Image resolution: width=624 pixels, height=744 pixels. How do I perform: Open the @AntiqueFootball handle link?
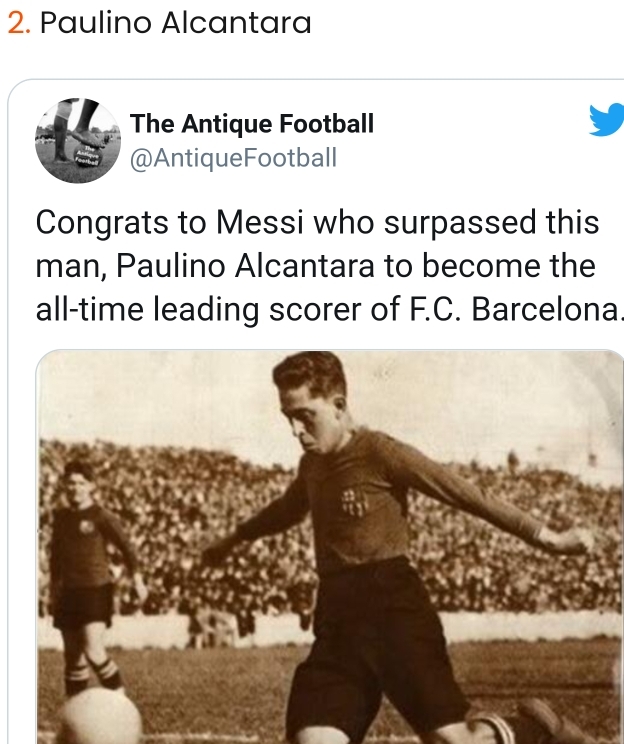click(x=233, y=158)
